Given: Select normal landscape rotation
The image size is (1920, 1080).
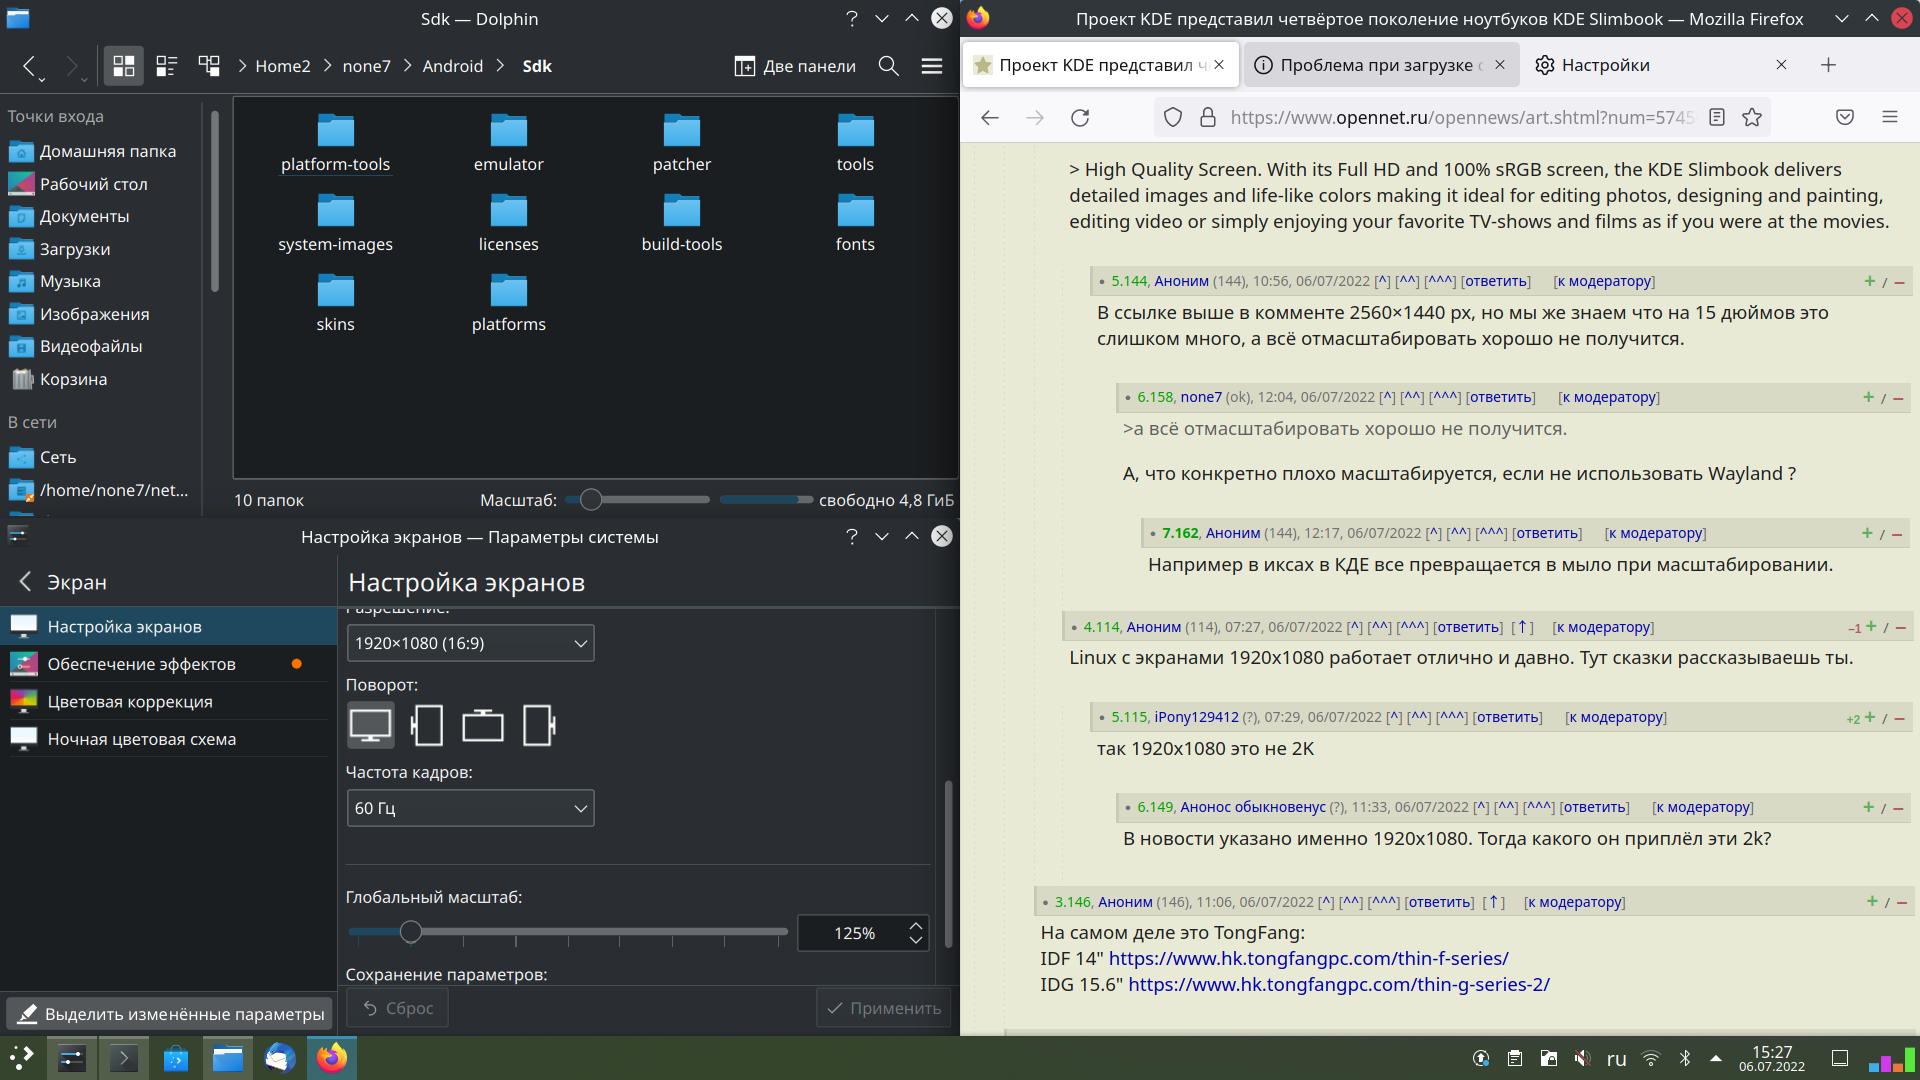Looking at the screenshot, I should point(371,725).
